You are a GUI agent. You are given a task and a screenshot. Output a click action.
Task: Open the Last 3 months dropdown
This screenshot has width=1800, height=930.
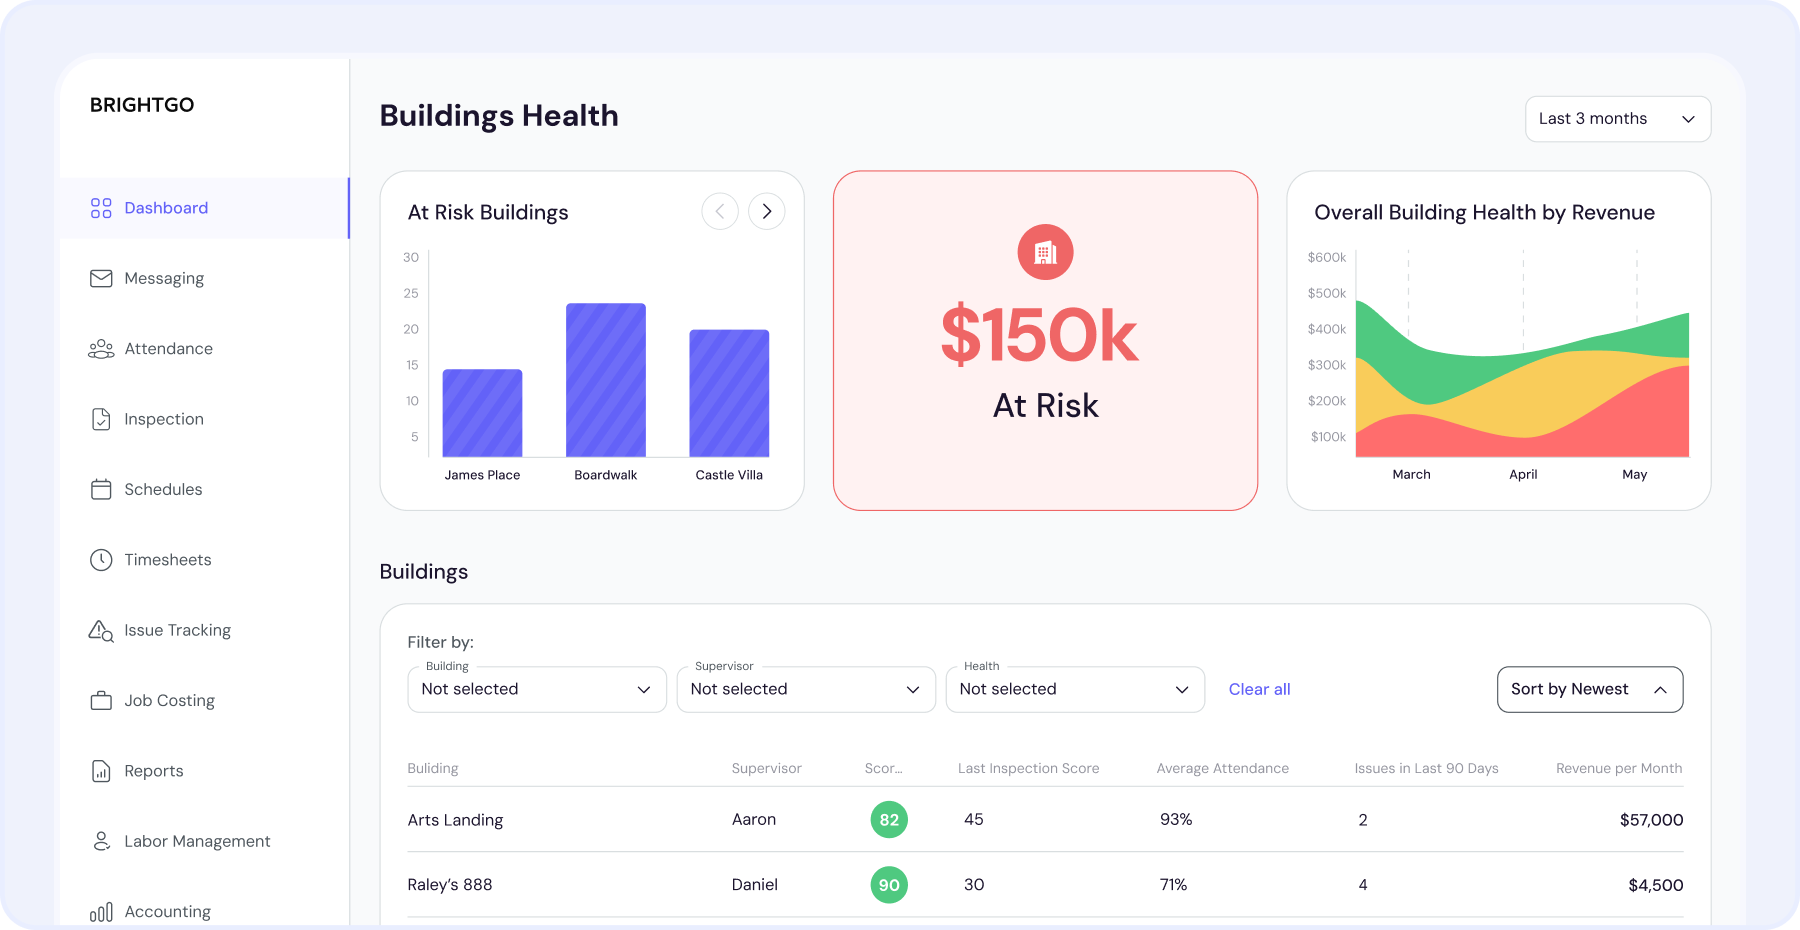(x=1616, y=118)
